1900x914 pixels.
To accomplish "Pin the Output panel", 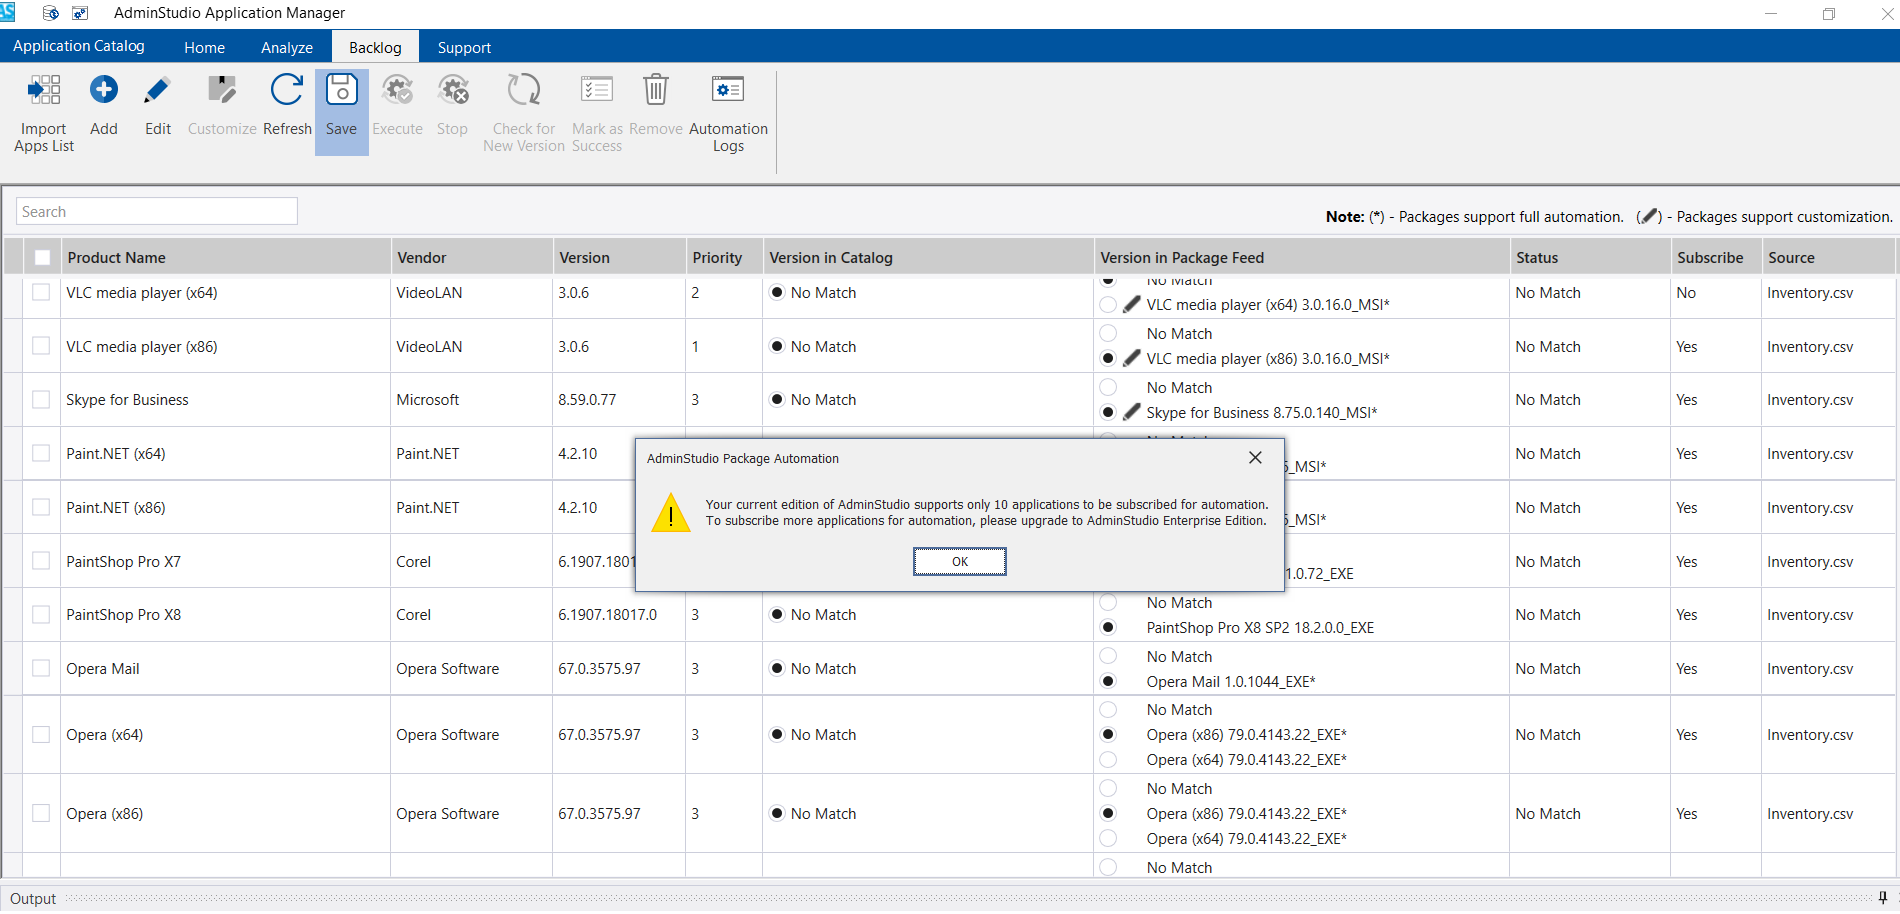I will [1883, 898].
